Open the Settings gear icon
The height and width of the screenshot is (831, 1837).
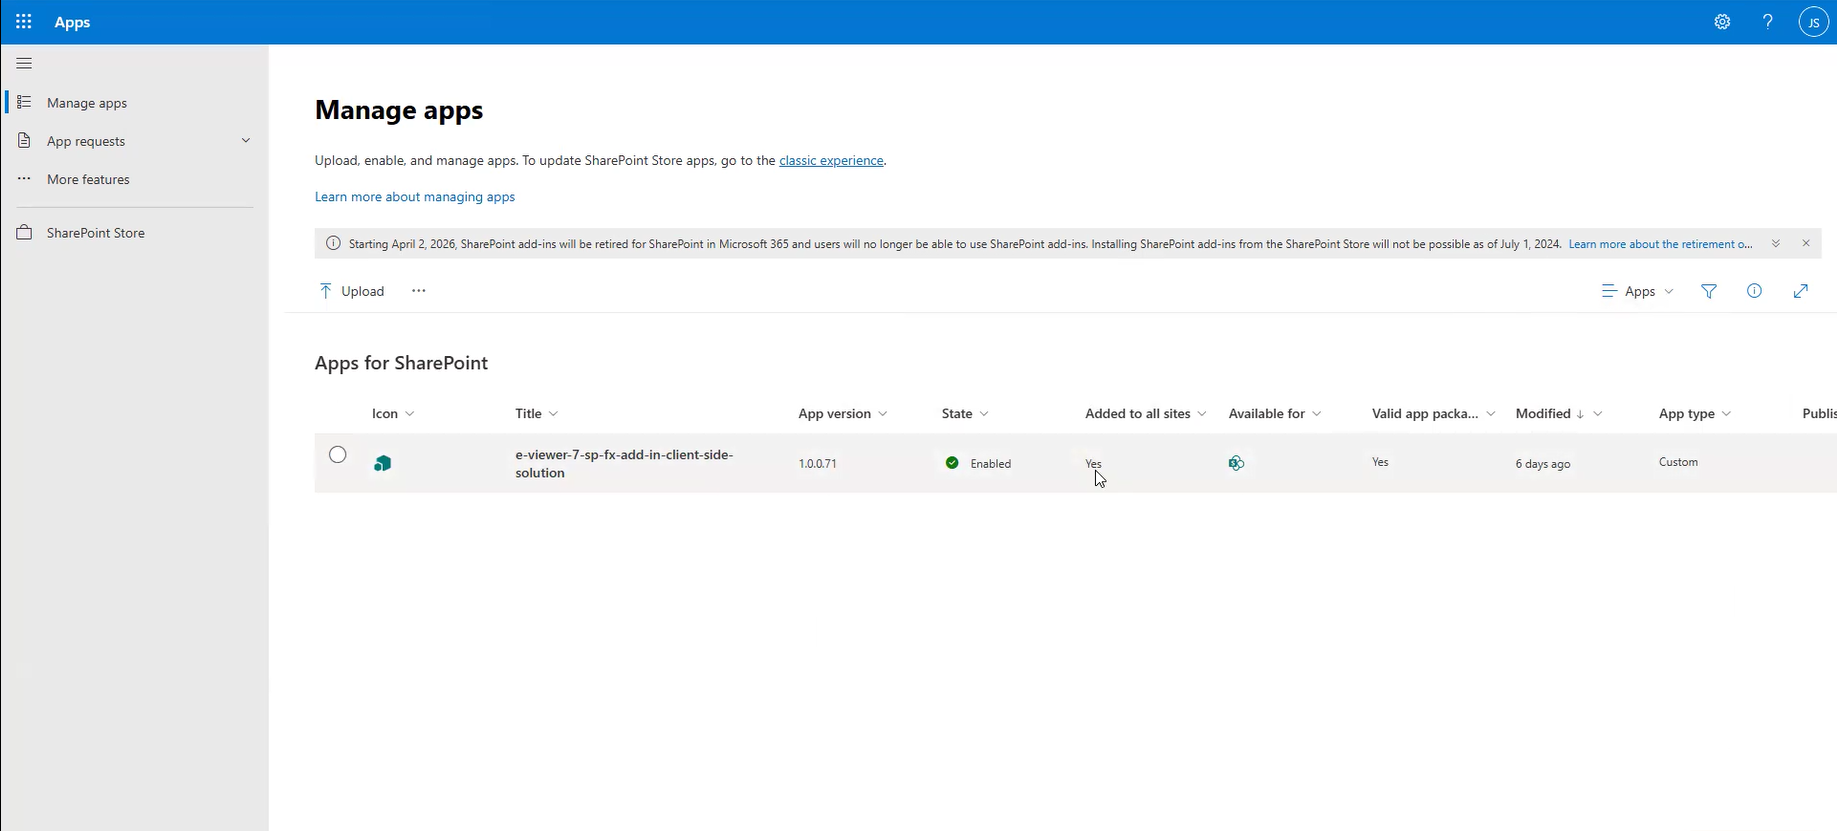pyautogui.click(x=1722, y=22)
